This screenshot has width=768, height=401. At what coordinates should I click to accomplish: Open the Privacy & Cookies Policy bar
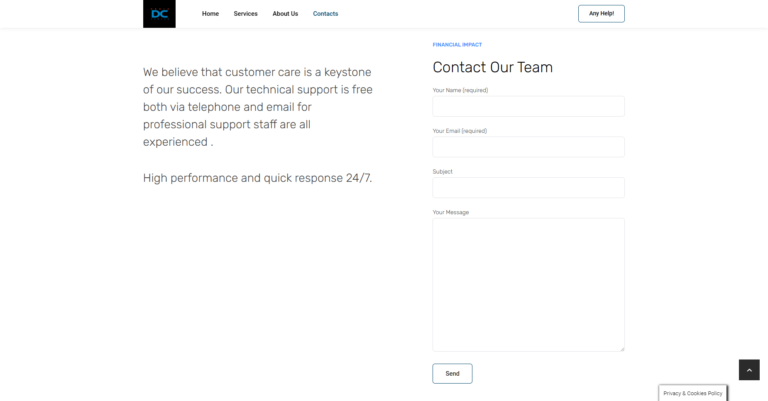click(x=692, y=393)
